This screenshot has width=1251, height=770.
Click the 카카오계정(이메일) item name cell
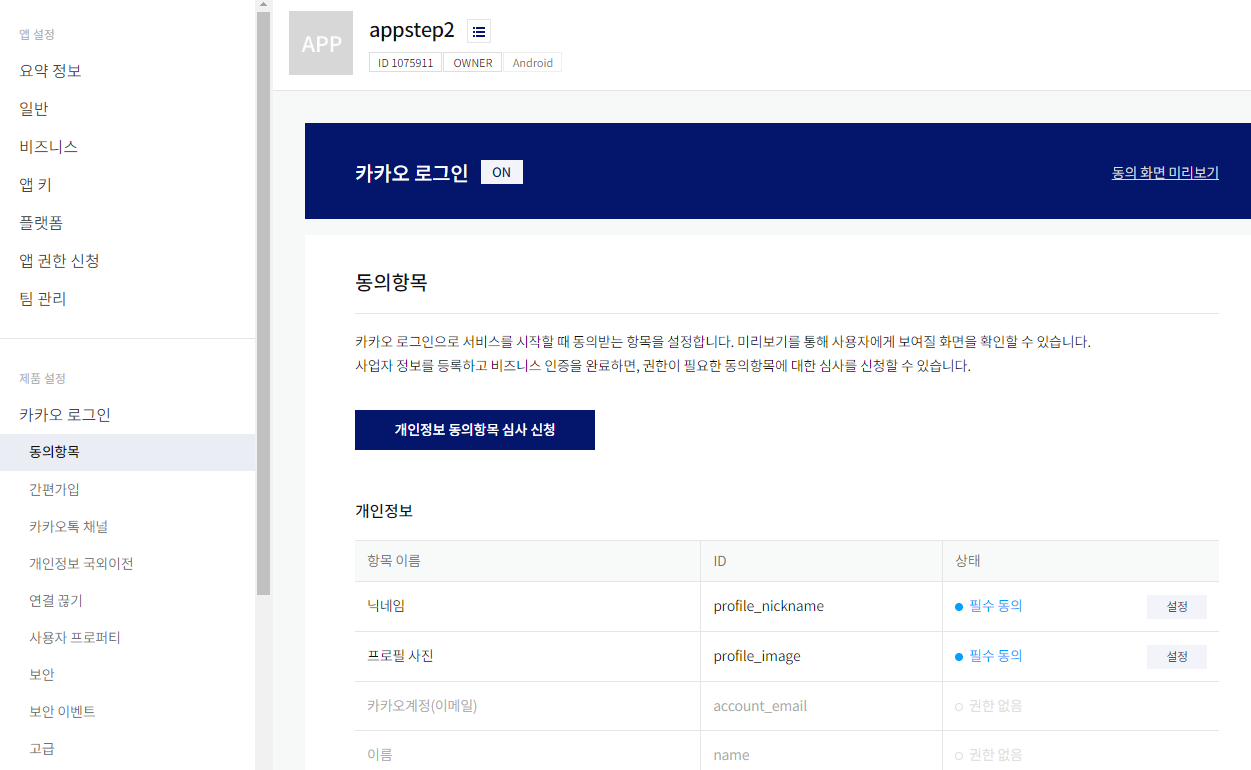(x=527, y=706)
